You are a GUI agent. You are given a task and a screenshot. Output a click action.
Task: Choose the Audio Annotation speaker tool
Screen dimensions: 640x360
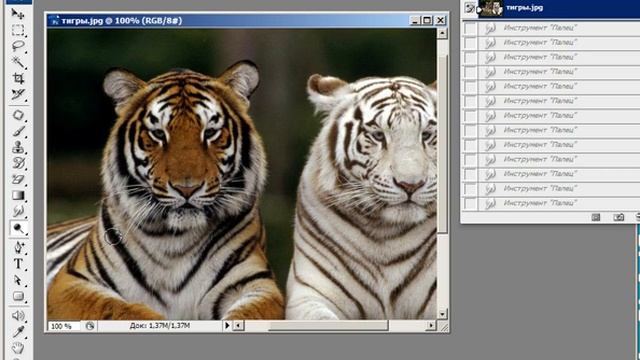(18, 316)
